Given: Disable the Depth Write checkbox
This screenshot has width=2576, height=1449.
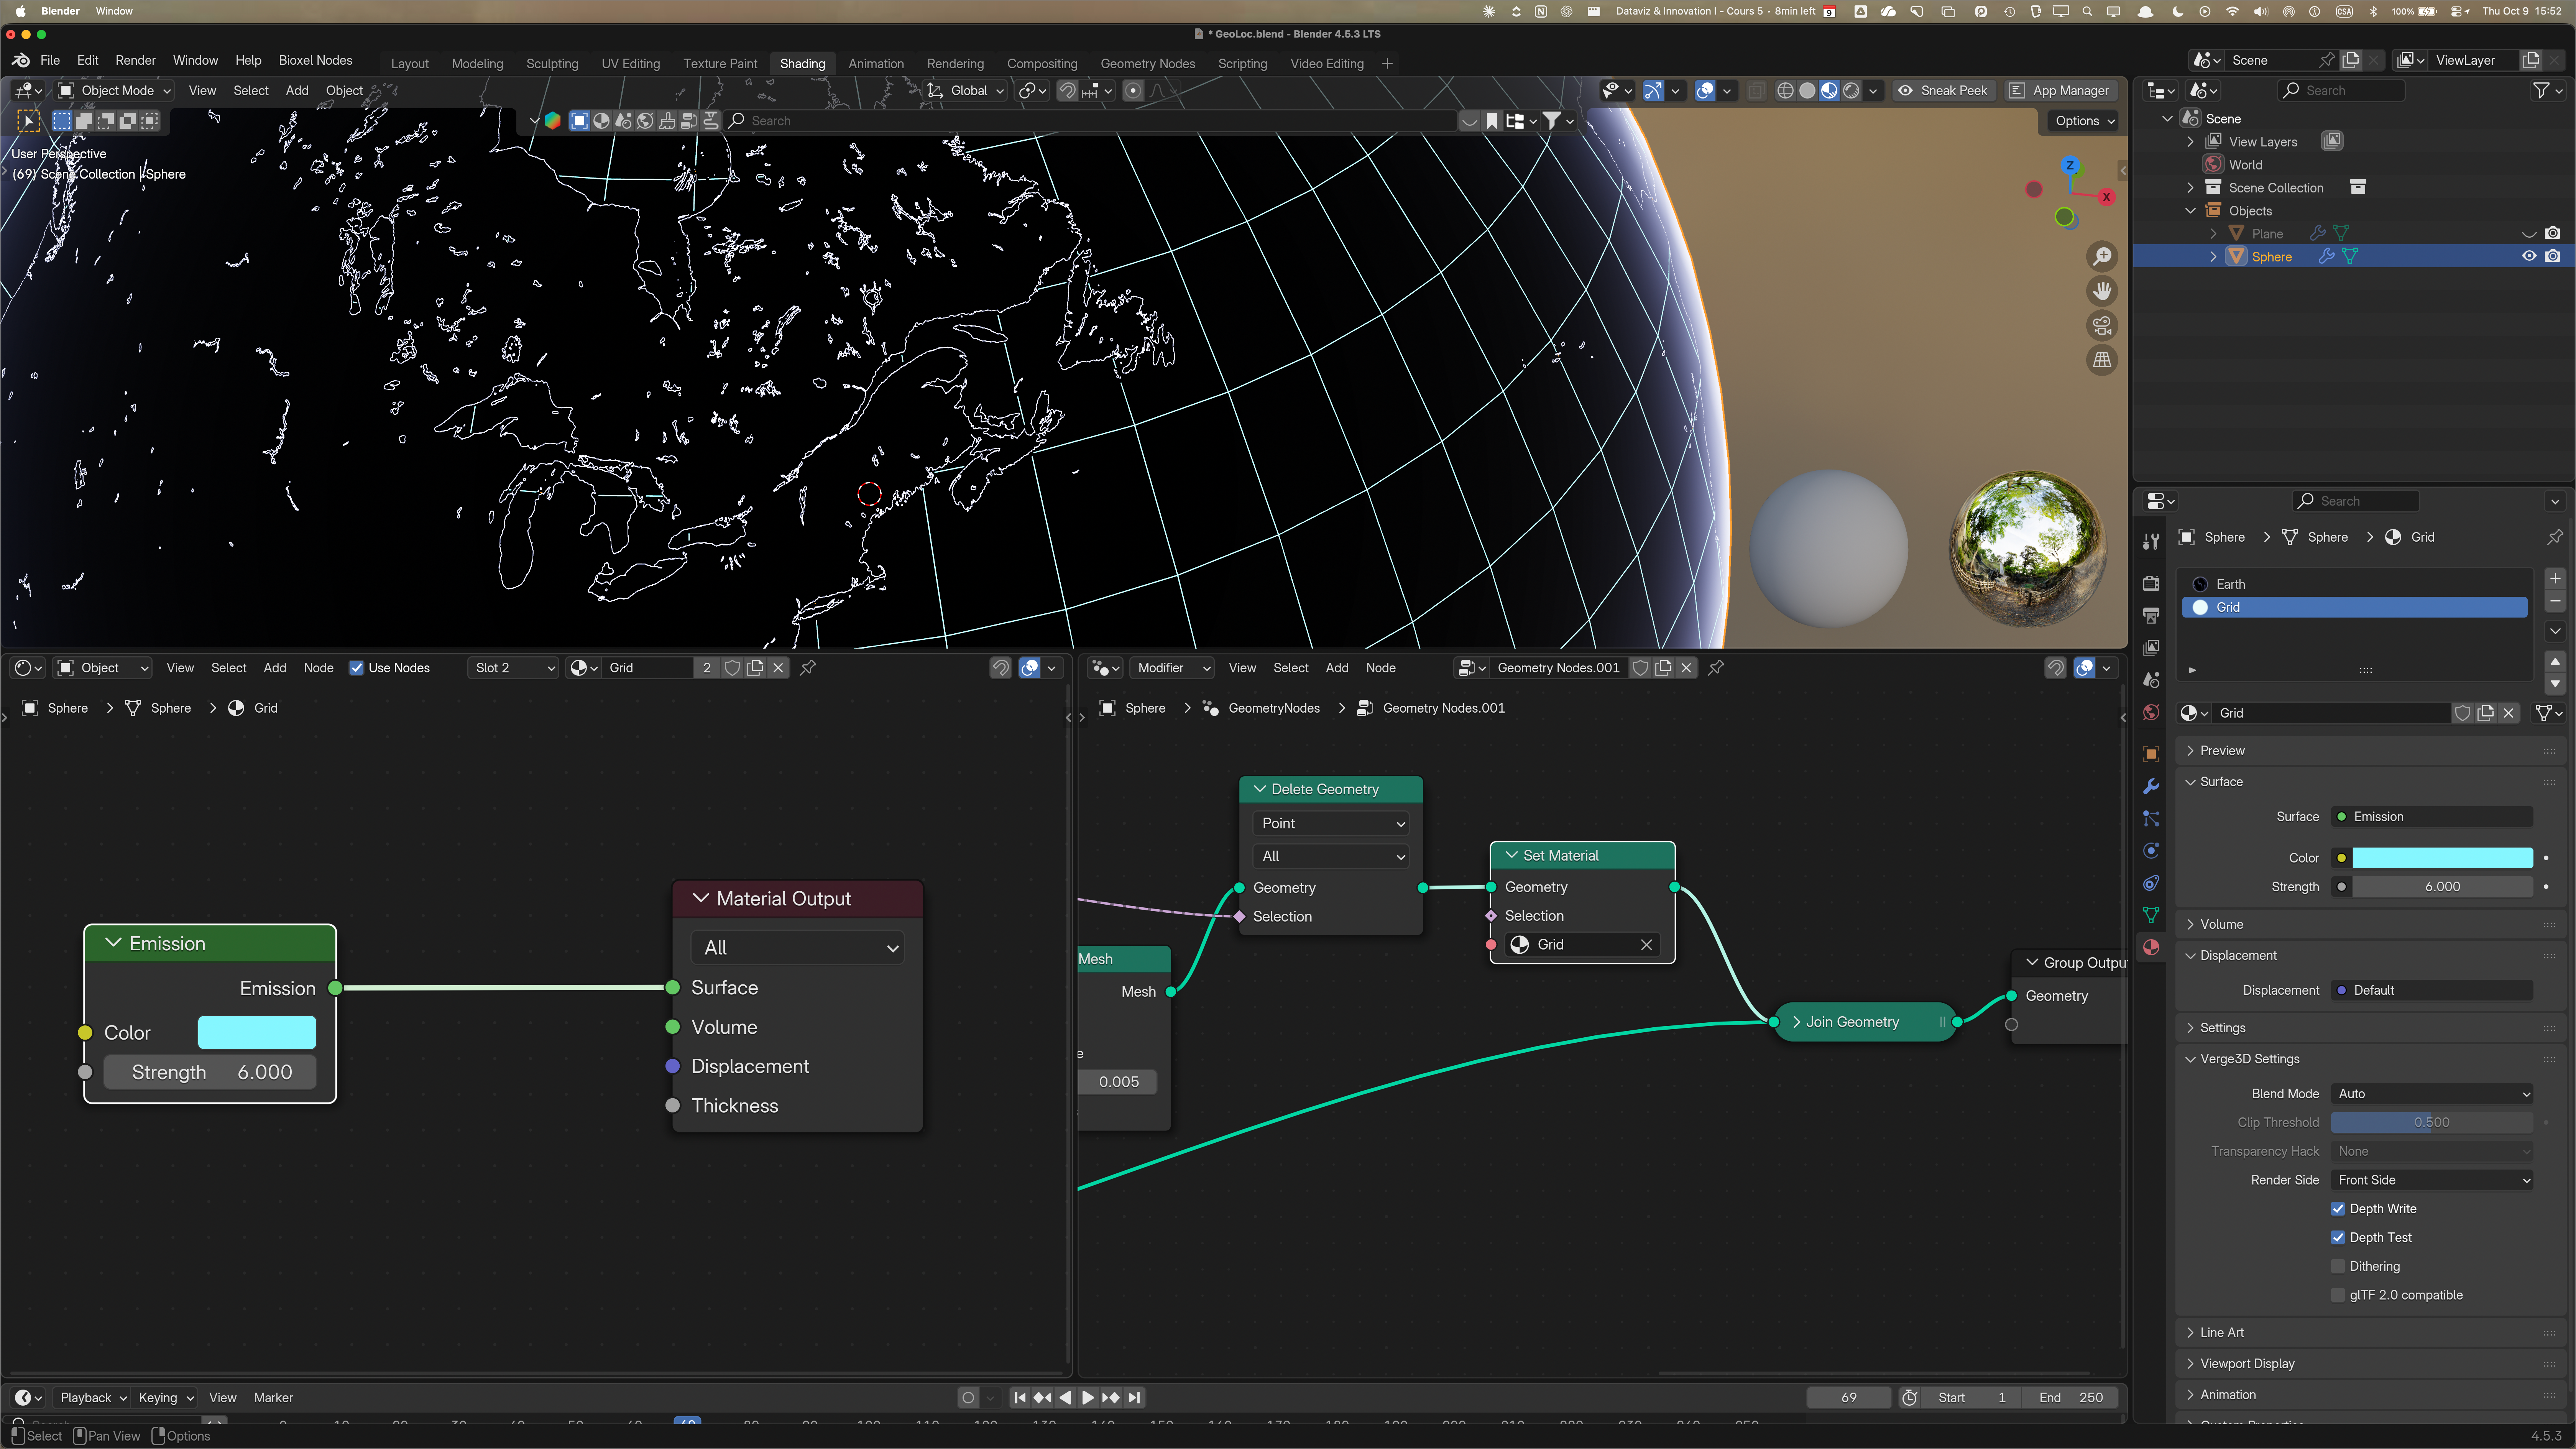Looking at the screenshot, I should 2338,1209.
